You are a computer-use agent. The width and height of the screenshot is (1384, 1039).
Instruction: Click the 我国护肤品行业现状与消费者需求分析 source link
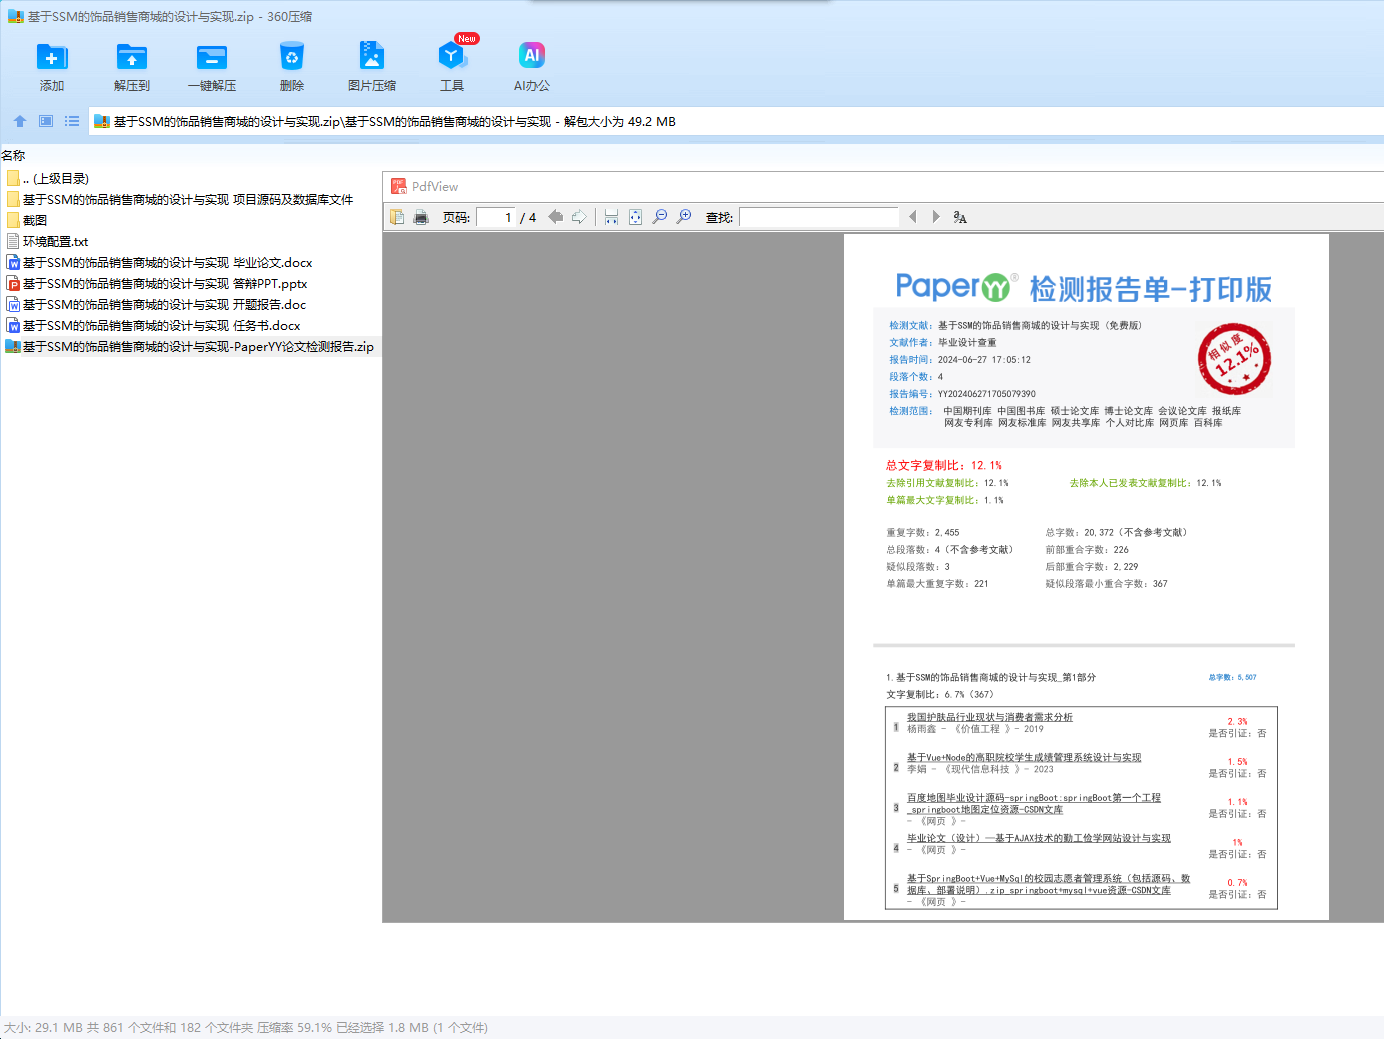tap(990, 717)
